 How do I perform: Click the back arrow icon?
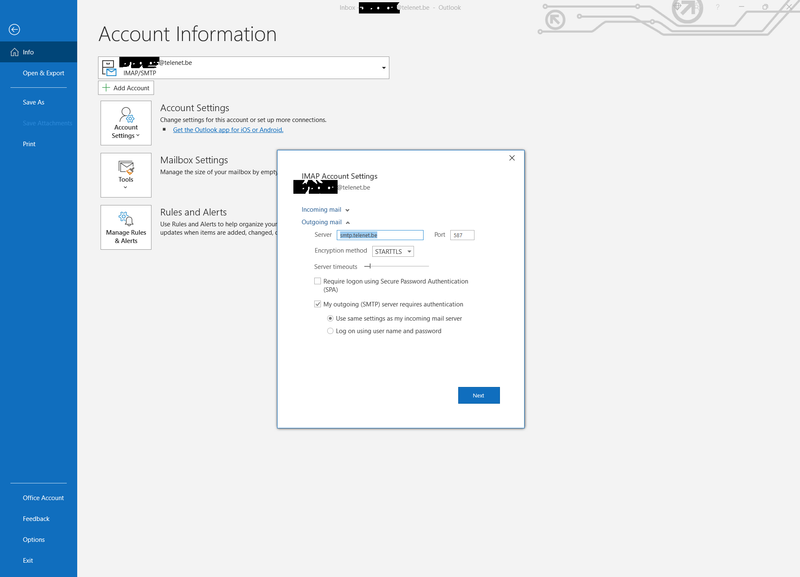point(14,30)
